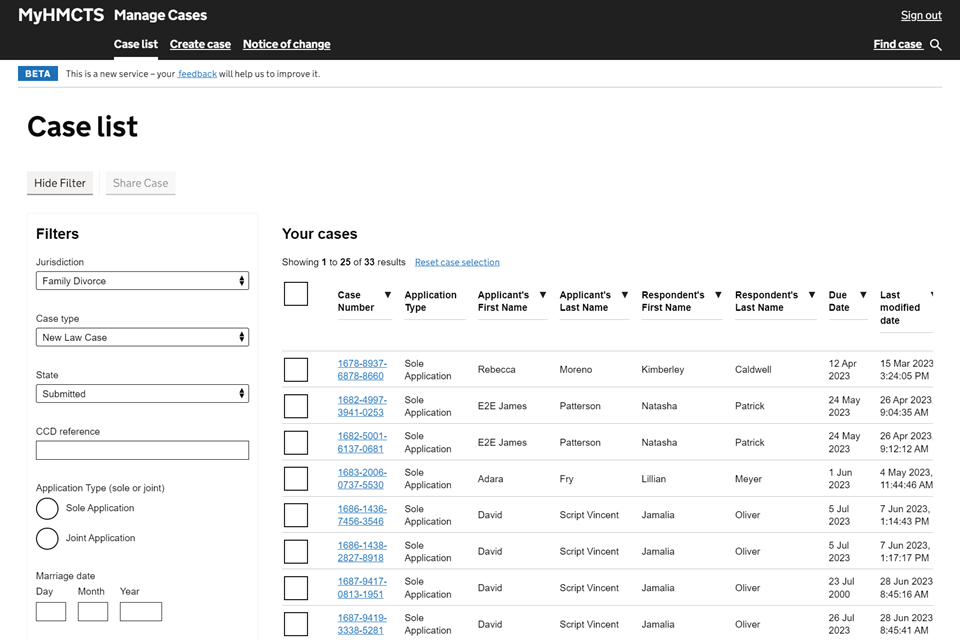960x640 pixels.
Task: Select the Sole Application radio button
Action: click(47, 509)
